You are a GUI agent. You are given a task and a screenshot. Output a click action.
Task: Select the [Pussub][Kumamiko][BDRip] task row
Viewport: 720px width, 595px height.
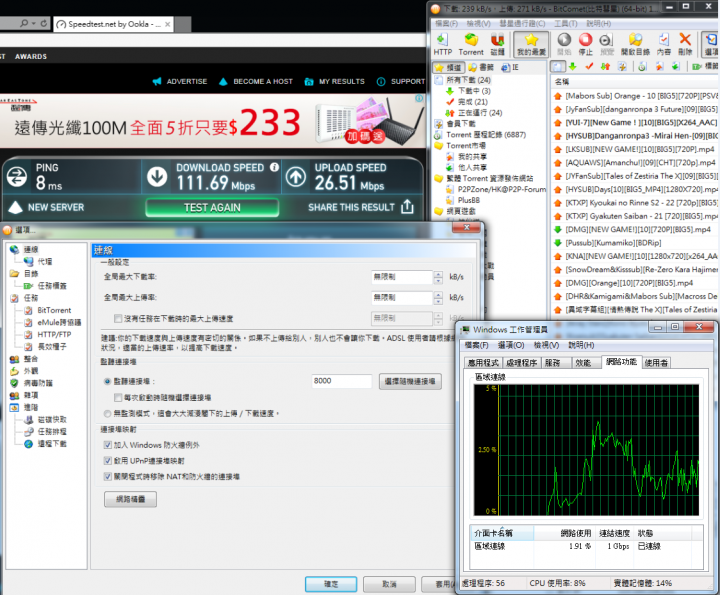pos(635,242)
